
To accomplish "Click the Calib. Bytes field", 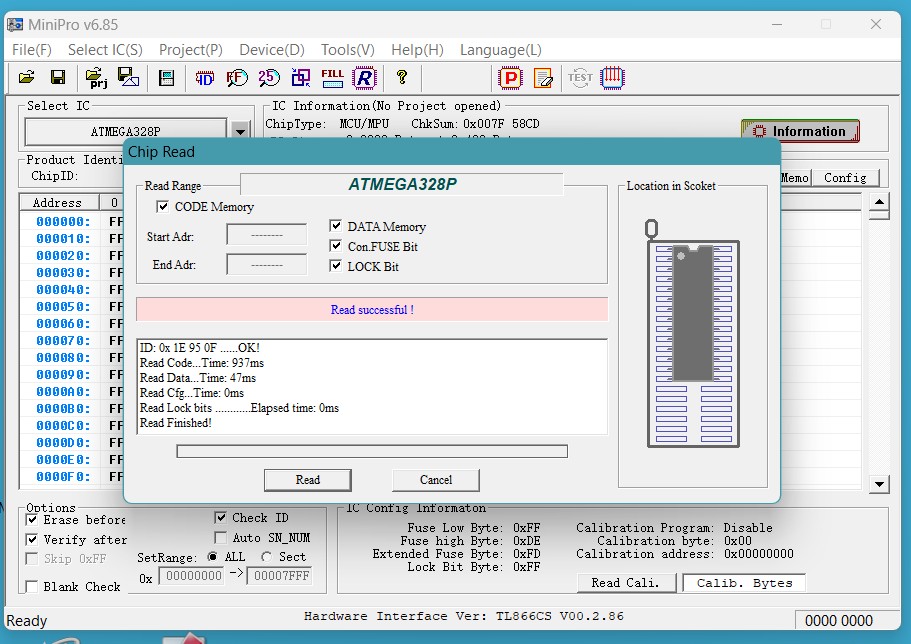I will (744, 582).
